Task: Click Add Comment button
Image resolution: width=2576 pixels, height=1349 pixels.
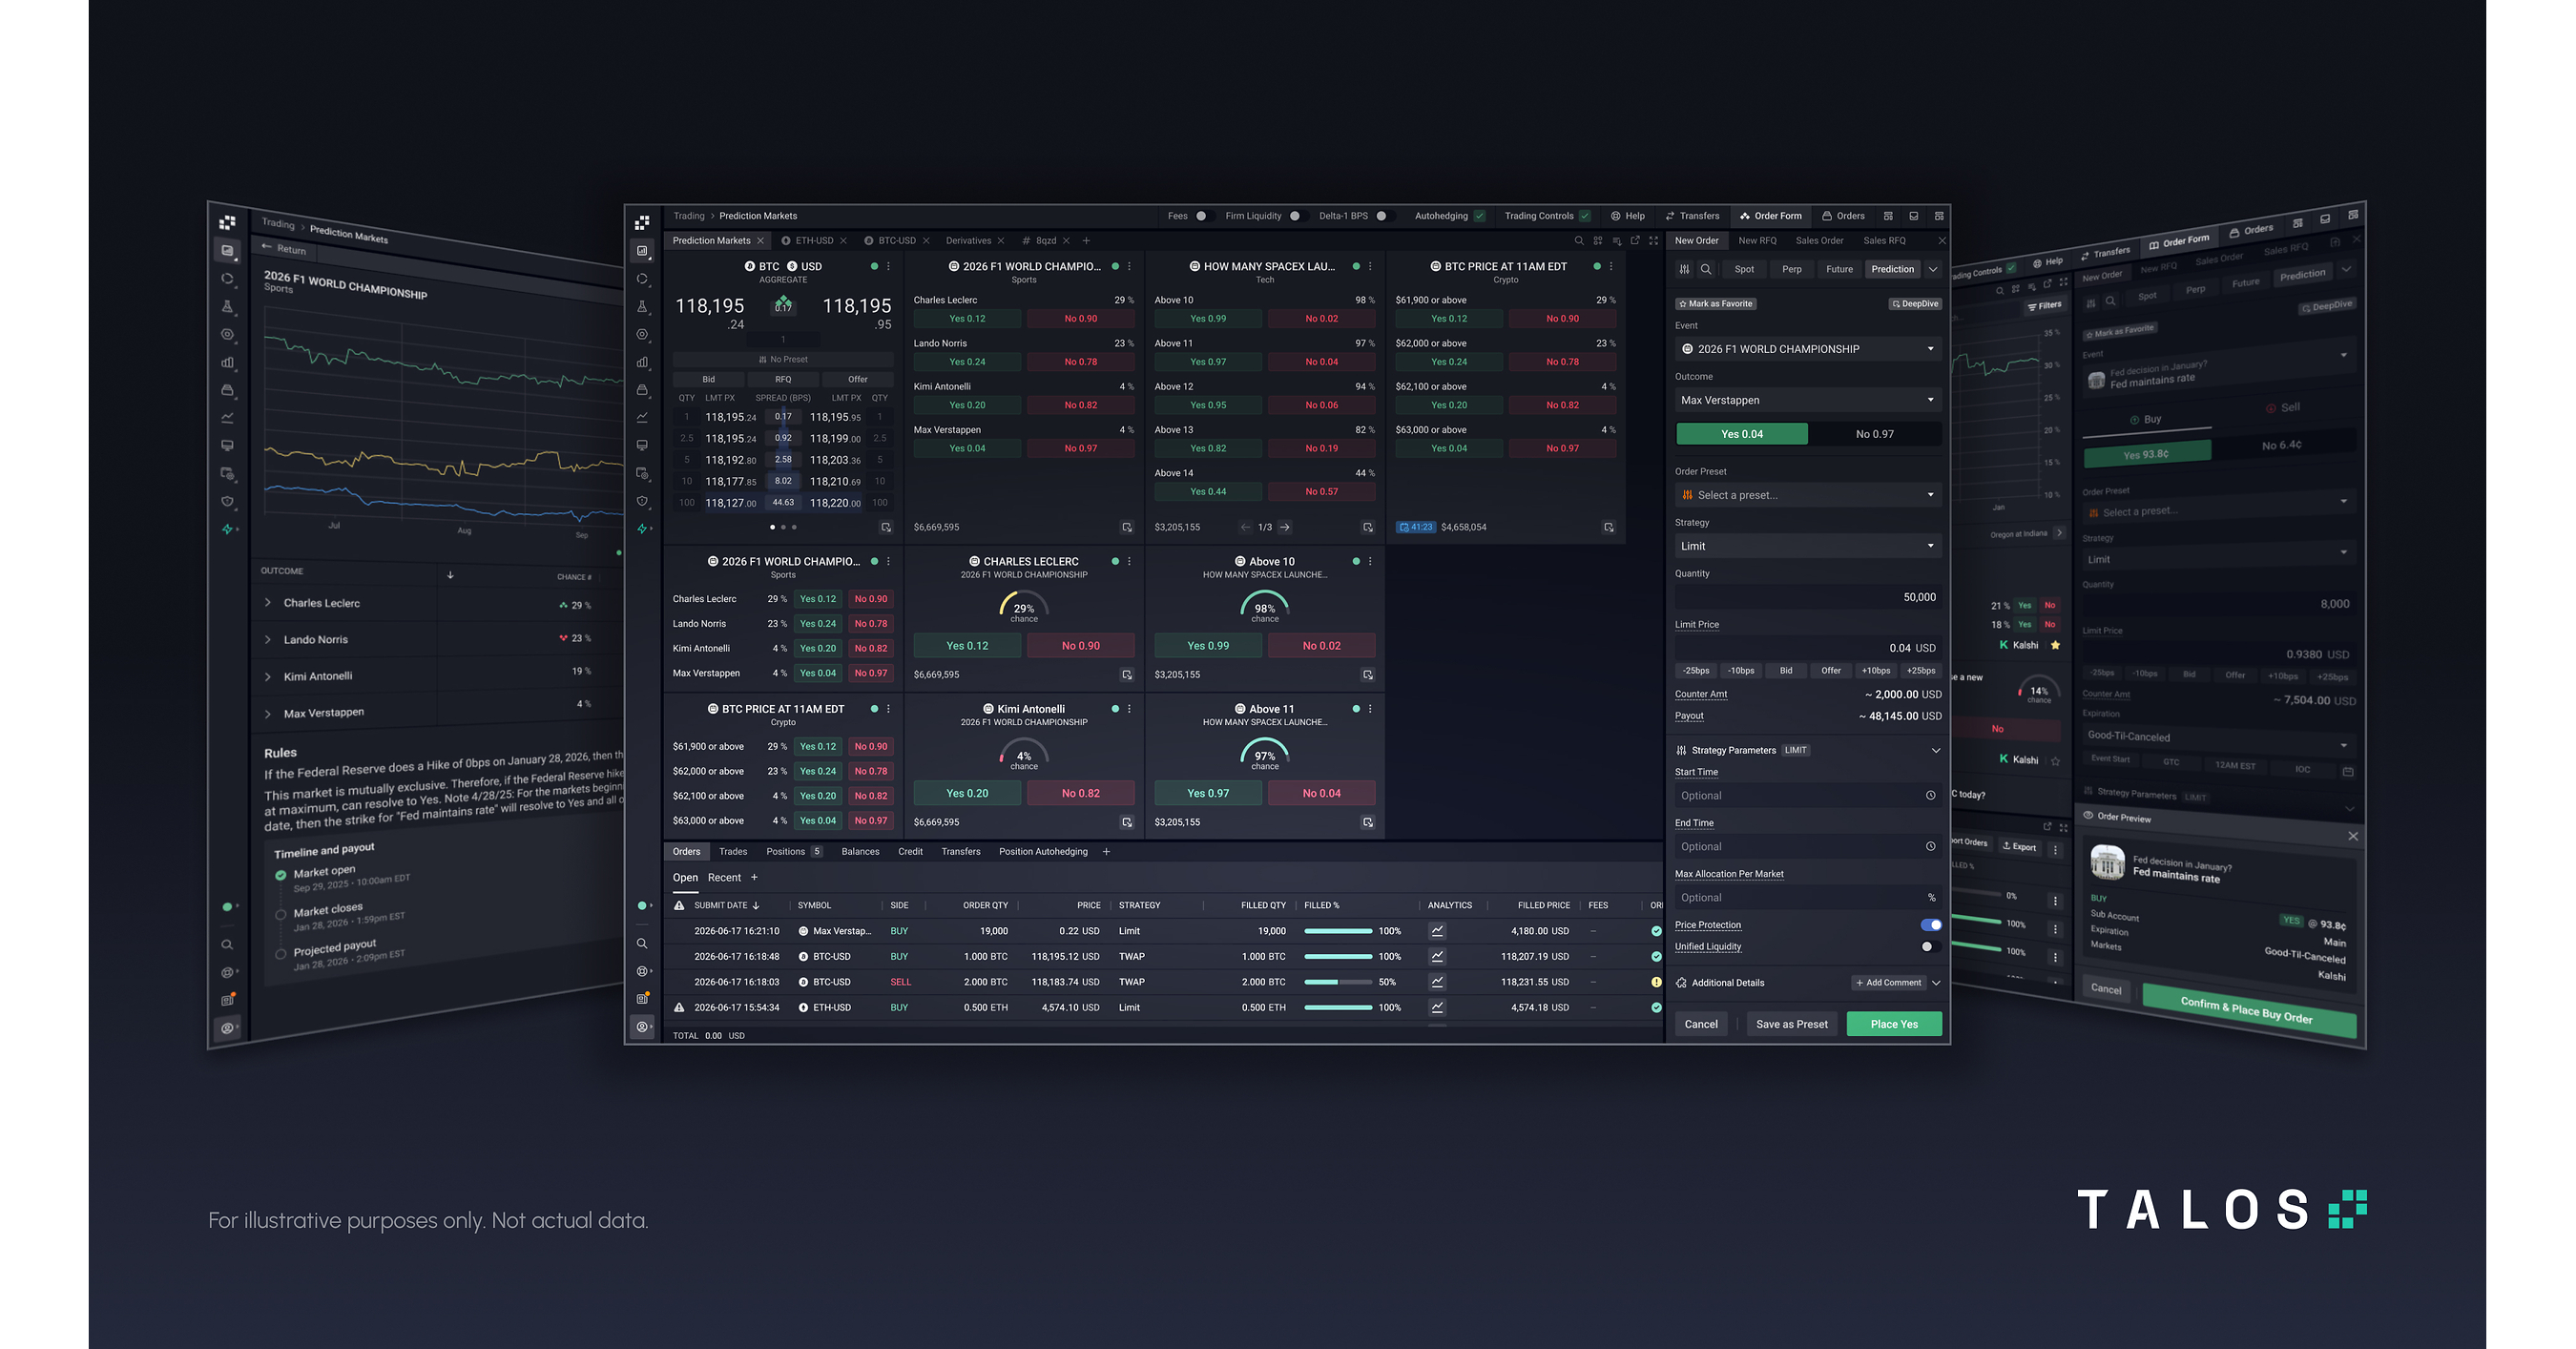Action: 1889,983
